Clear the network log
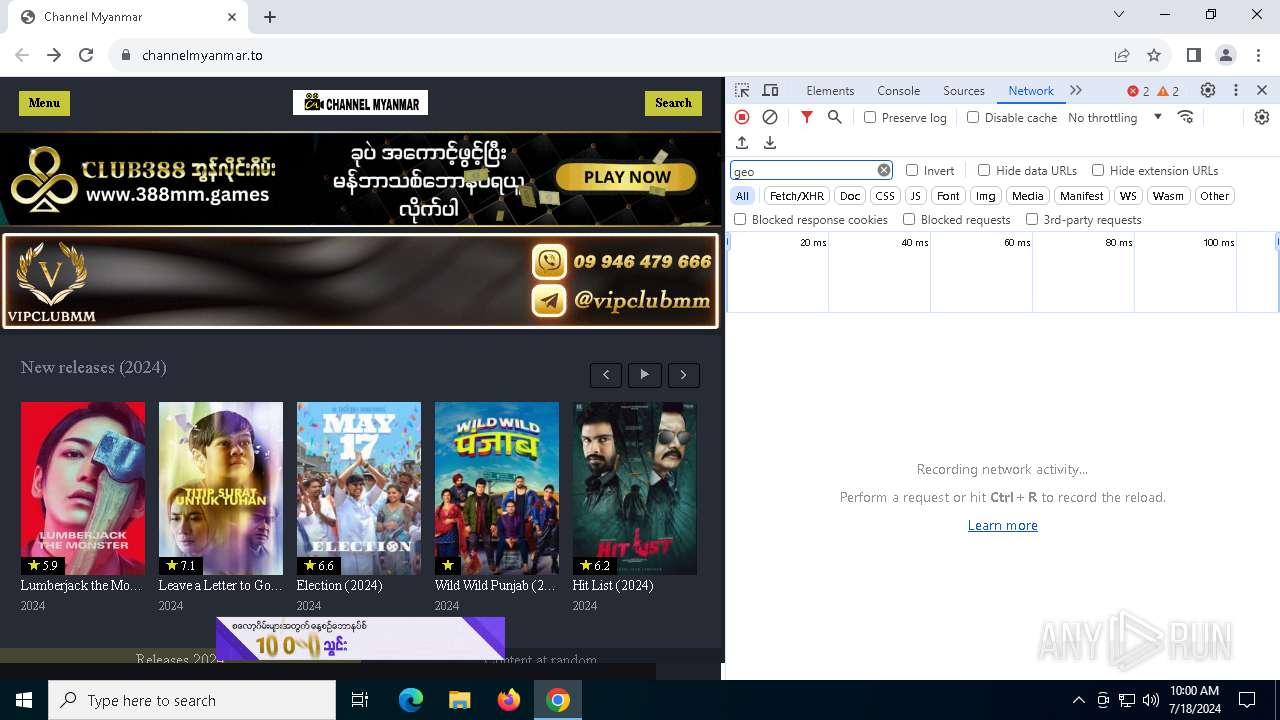Image resolution: width=1280 pixels, height=720 pixels. 770,117
